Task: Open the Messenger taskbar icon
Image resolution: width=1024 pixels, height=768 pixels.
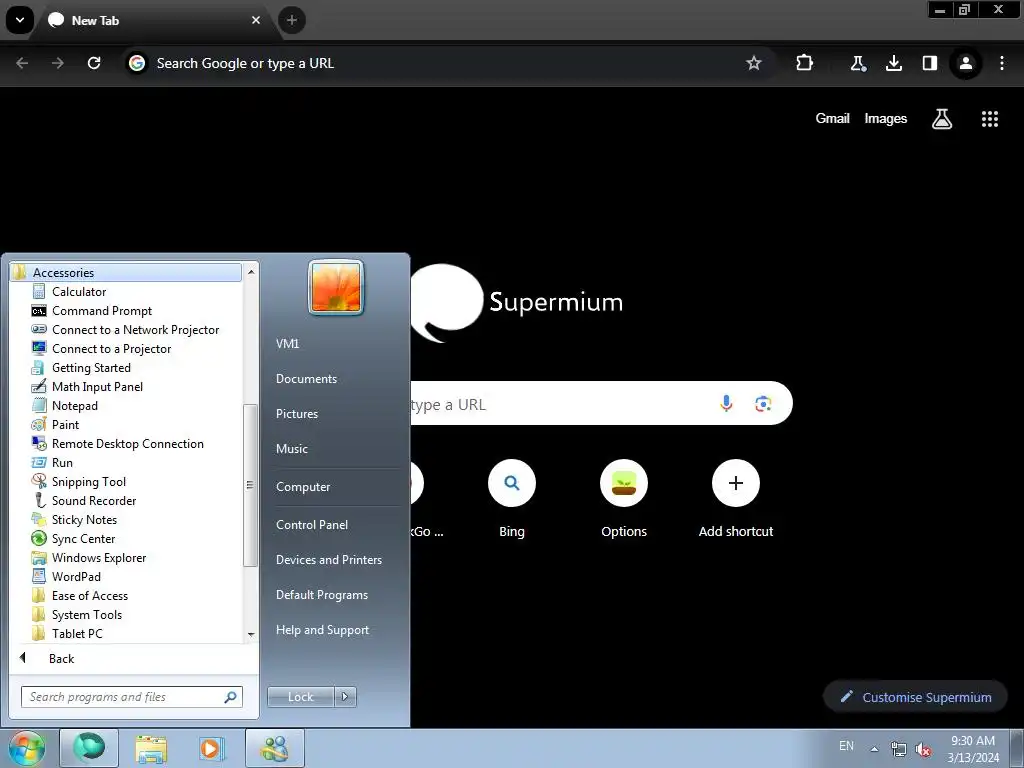Action: pyautogui.click(x=275, y=748)
